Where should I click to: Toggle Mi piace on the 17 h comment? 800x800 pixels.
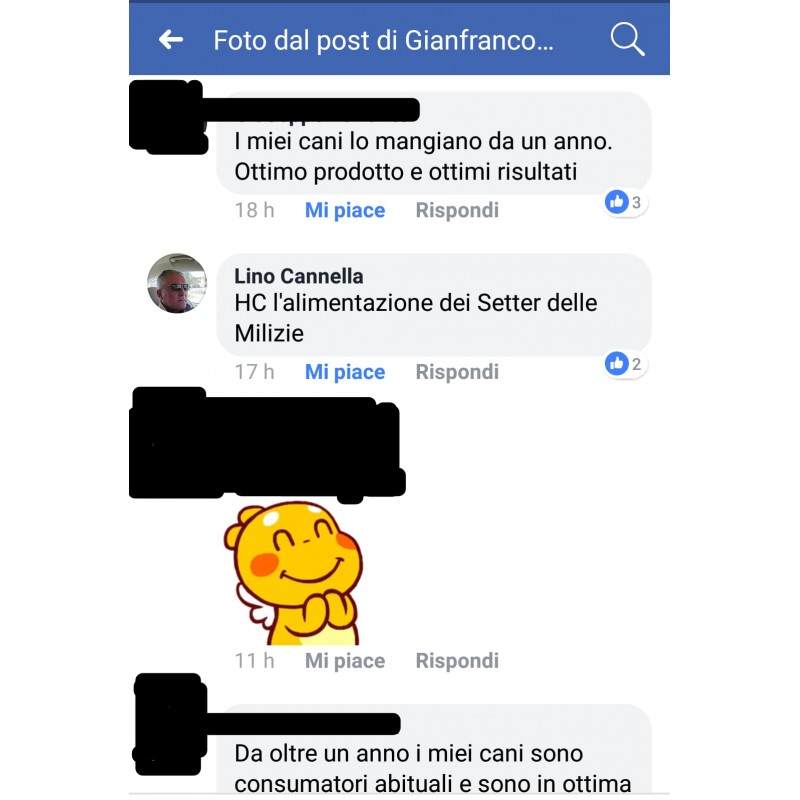tap(345, 372)
